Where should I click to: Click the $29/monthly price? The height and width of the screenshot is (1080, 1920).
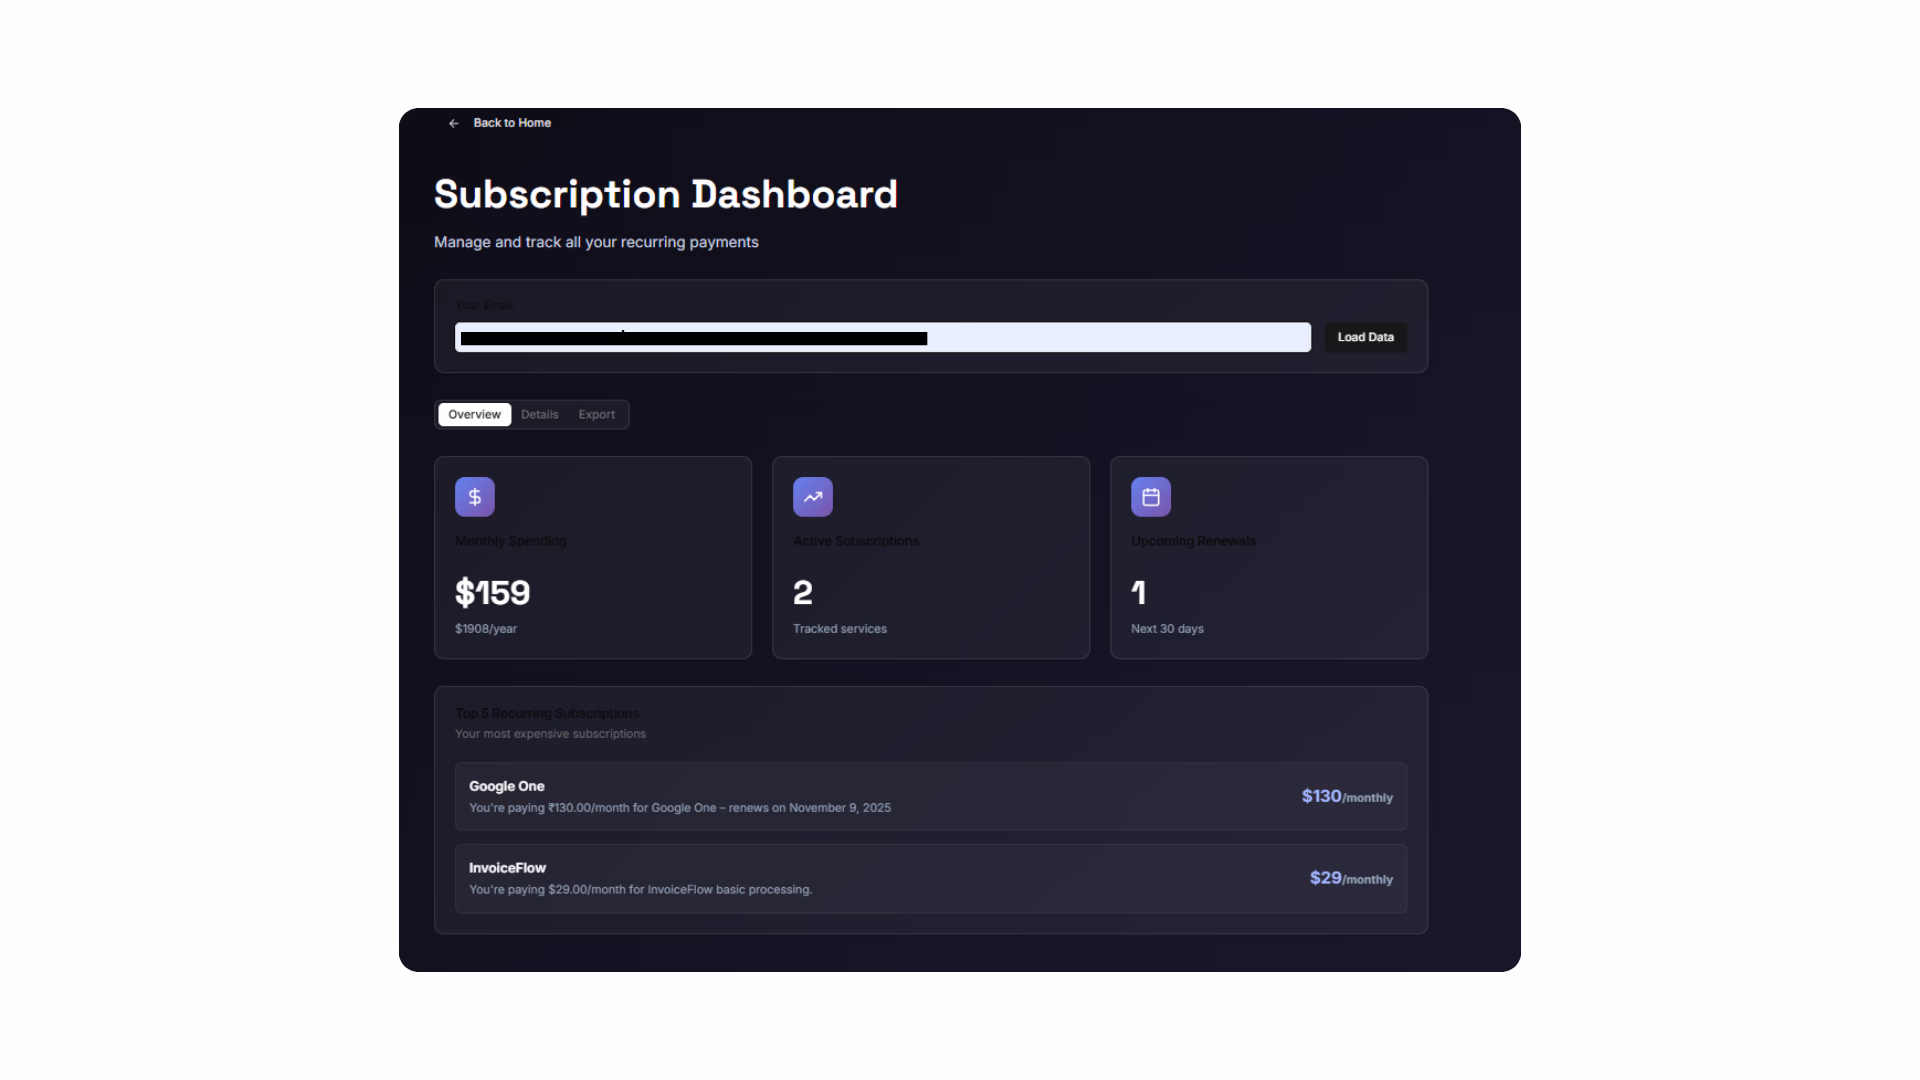tap(1351, 879)
